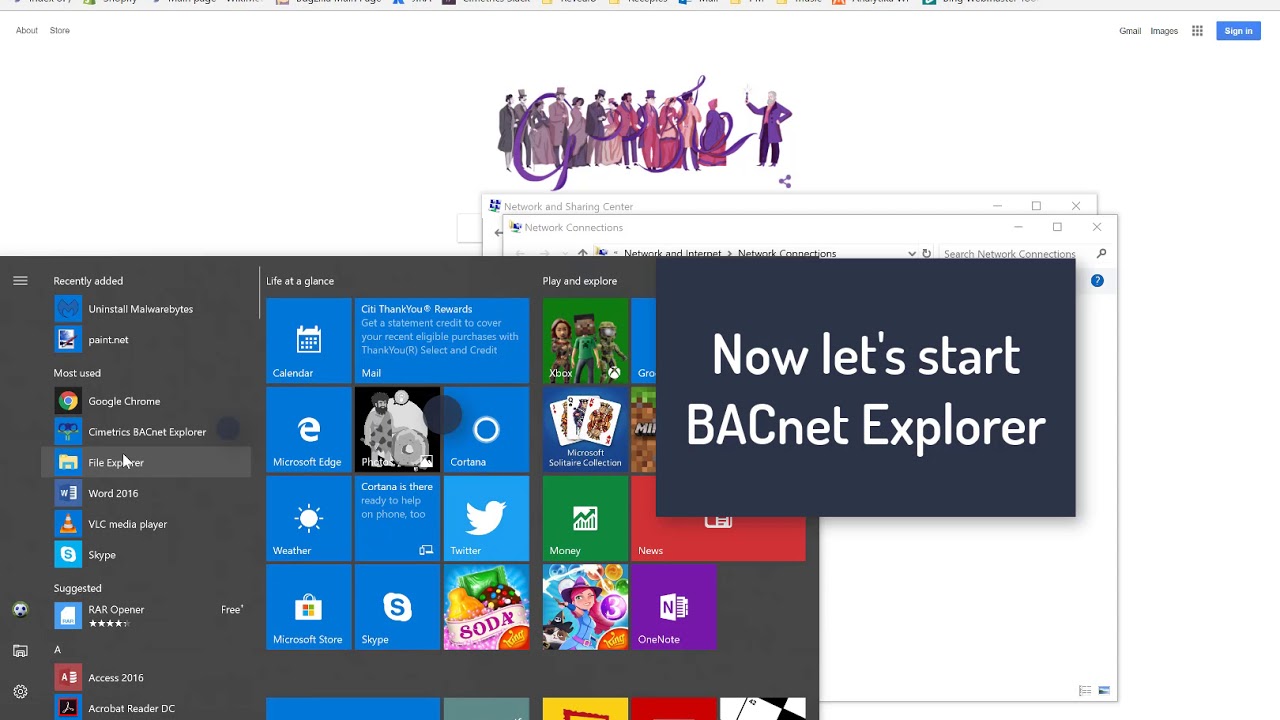Refresh the Network Connections address bar
The height and width of the screenshot is (720, 1280).
[x=926, y=254]
